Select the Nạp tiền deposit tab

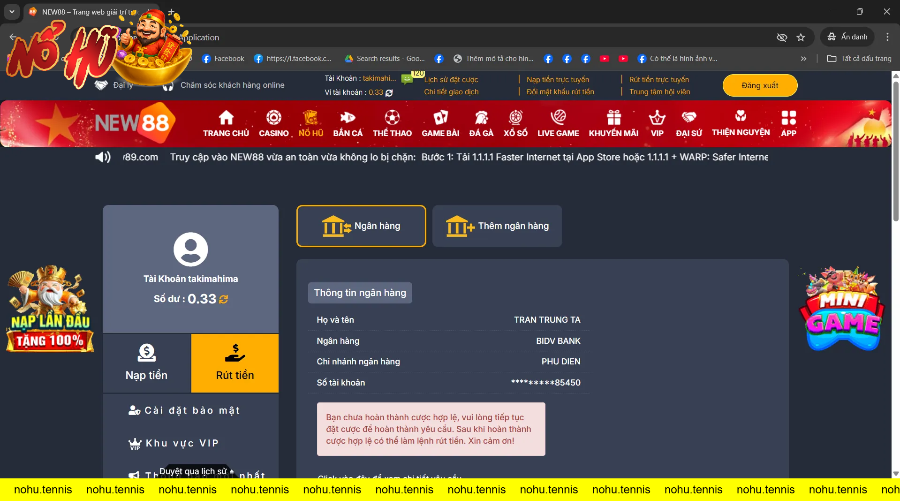tap(147, 363)
